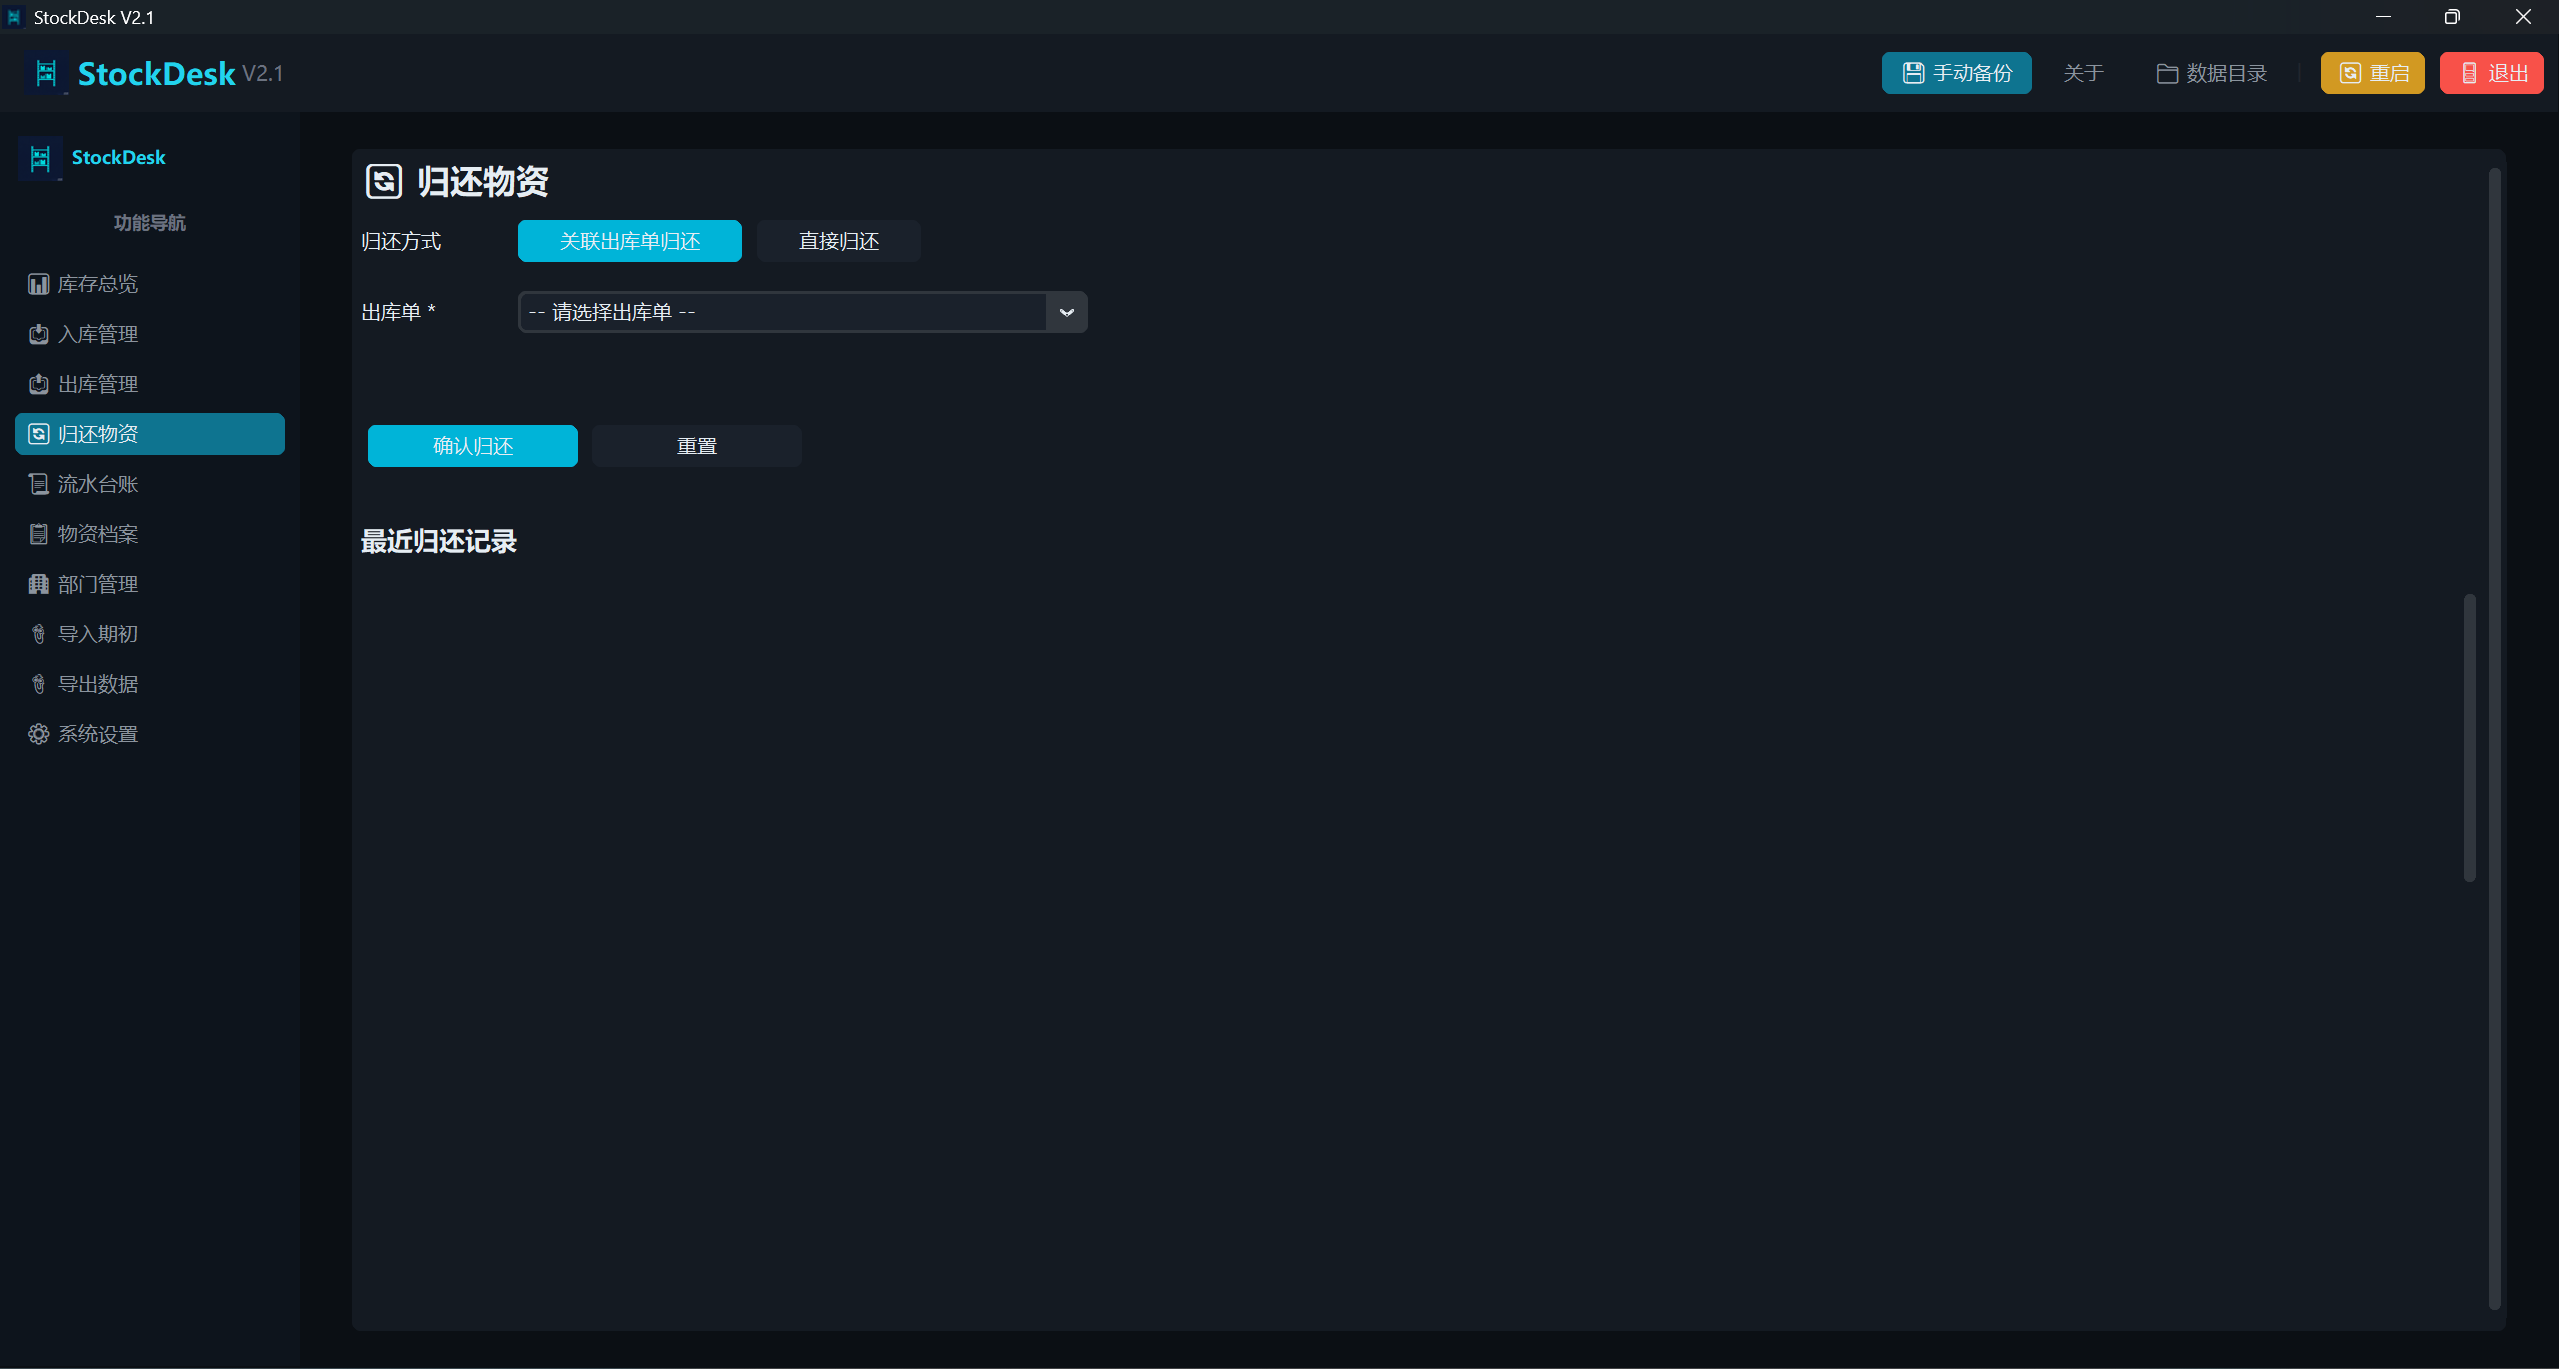
Task: Click the door icon on 退出 button
Action: pyautogui.click(x=2469, y=73)
